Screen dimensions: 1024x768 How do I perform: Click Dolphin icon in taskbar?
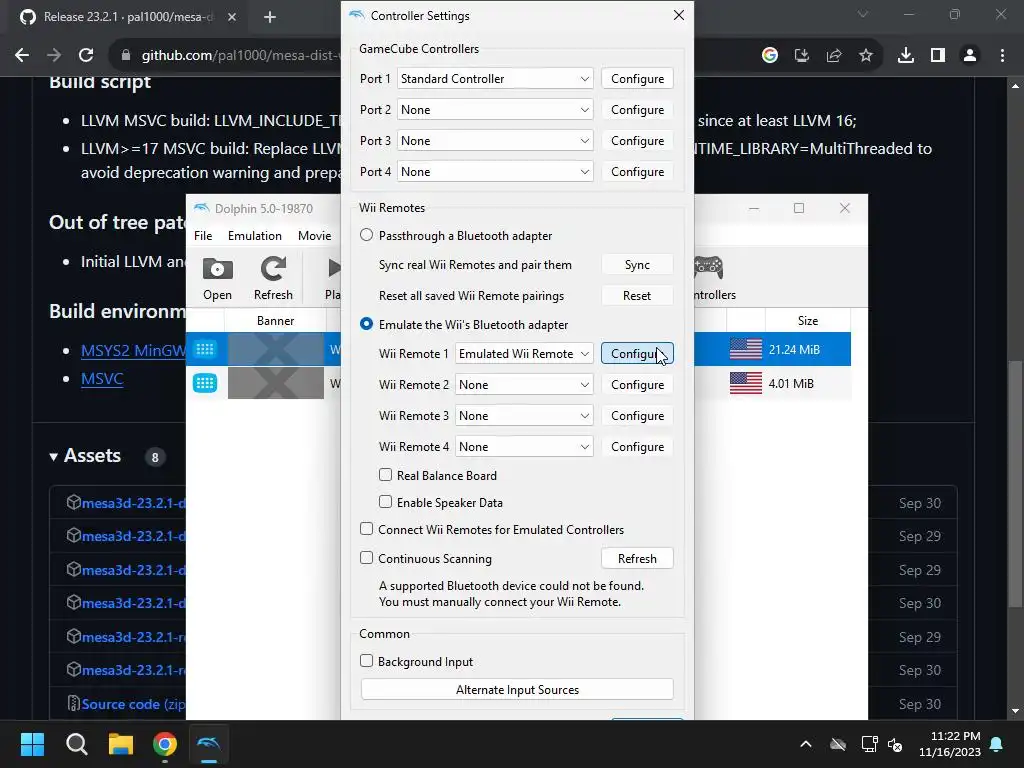(209, 744)
